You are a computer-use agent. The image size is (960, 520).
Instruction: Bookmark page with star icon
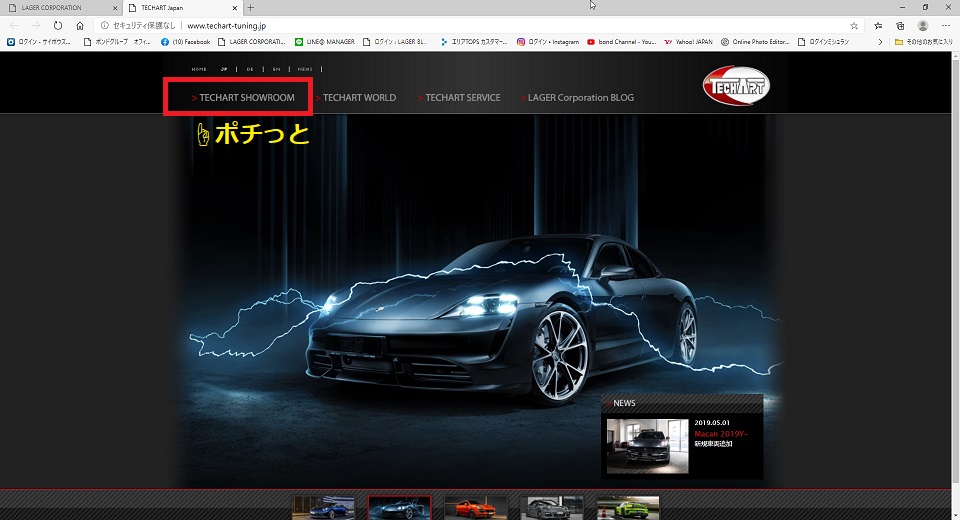854,25
